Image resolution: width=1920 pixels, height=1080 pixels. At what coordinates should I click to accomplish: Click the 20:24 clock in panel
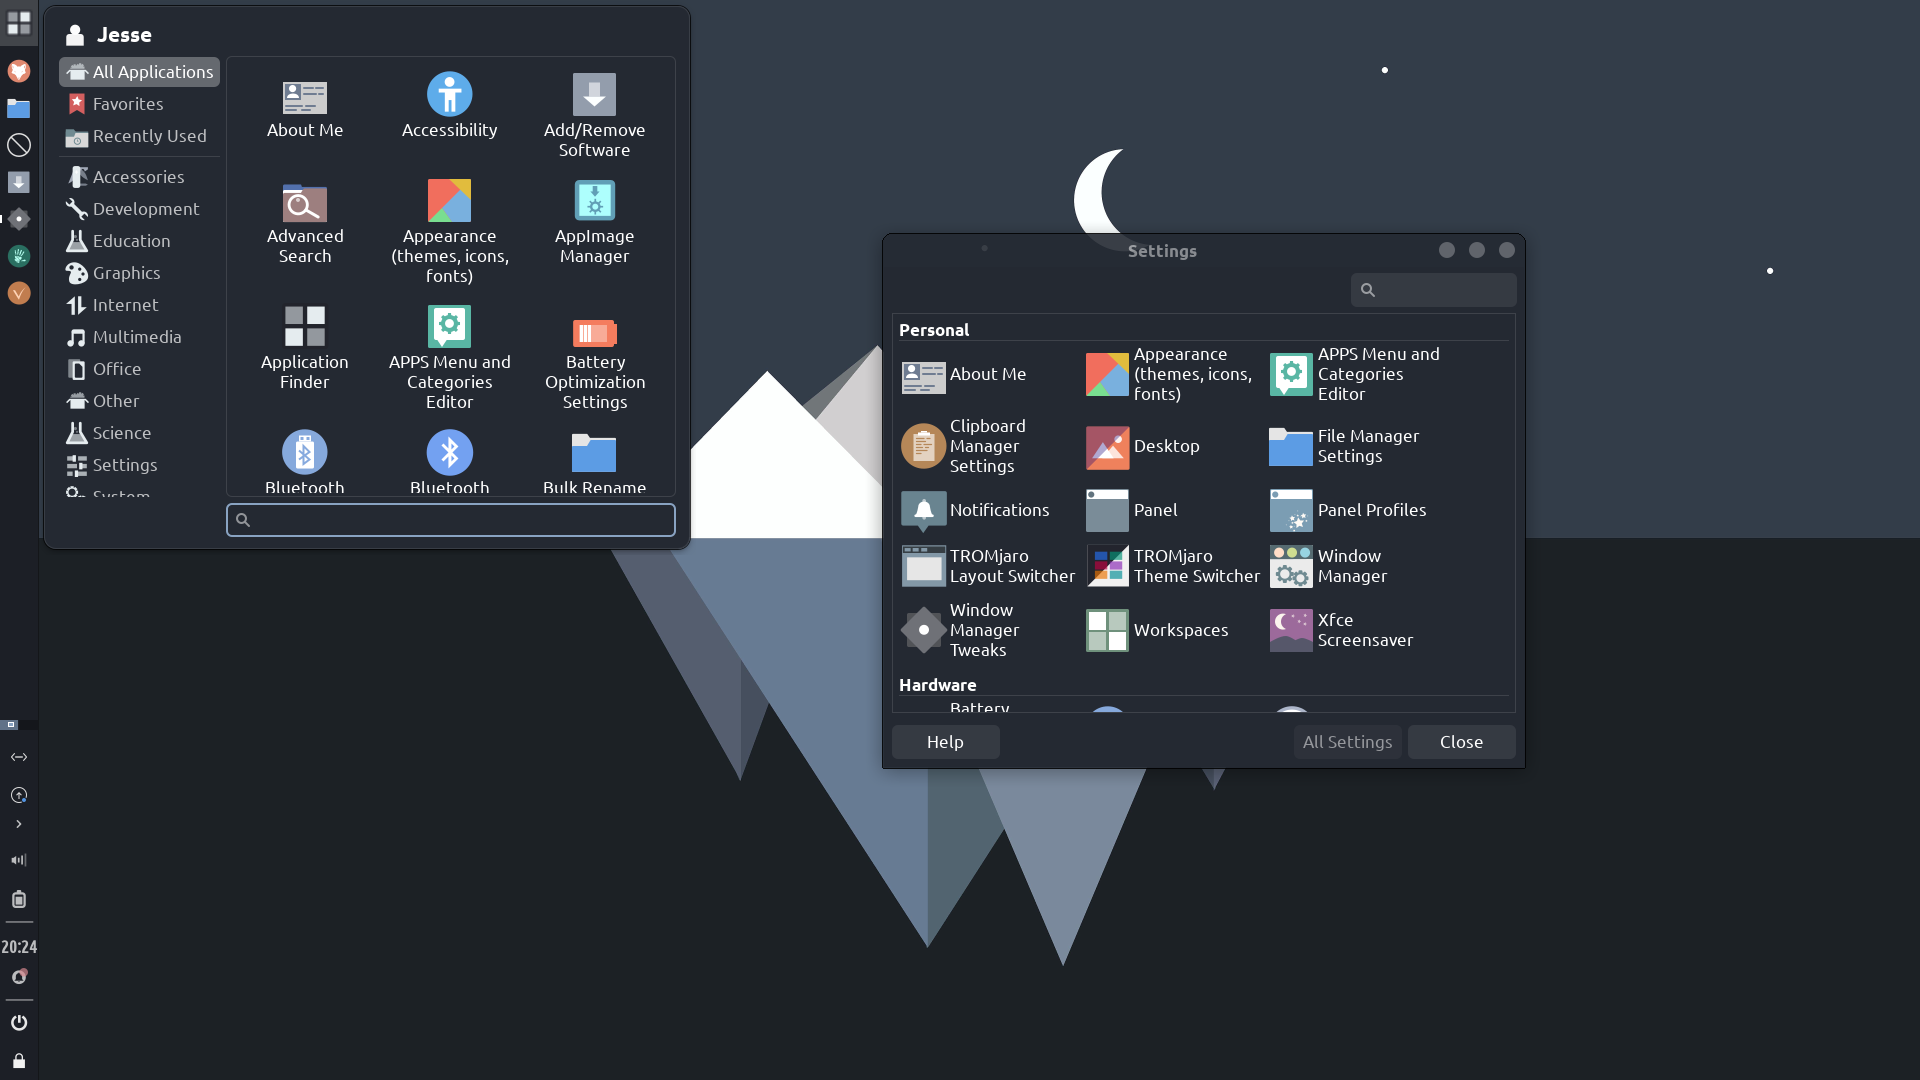pos(19,947)
